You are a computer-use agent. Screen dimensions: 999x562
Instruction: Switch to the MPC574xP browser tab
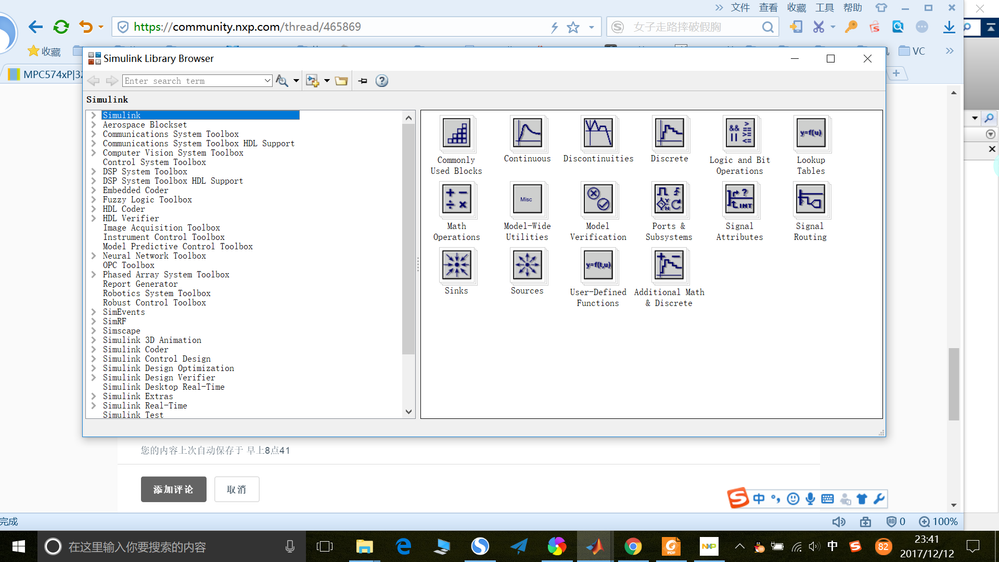click(45, 75)
